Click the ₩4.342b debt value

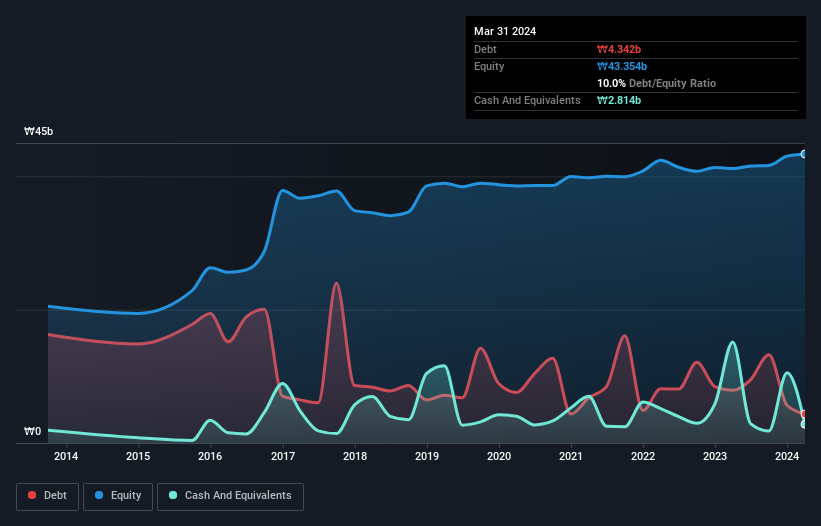point(619,49)
